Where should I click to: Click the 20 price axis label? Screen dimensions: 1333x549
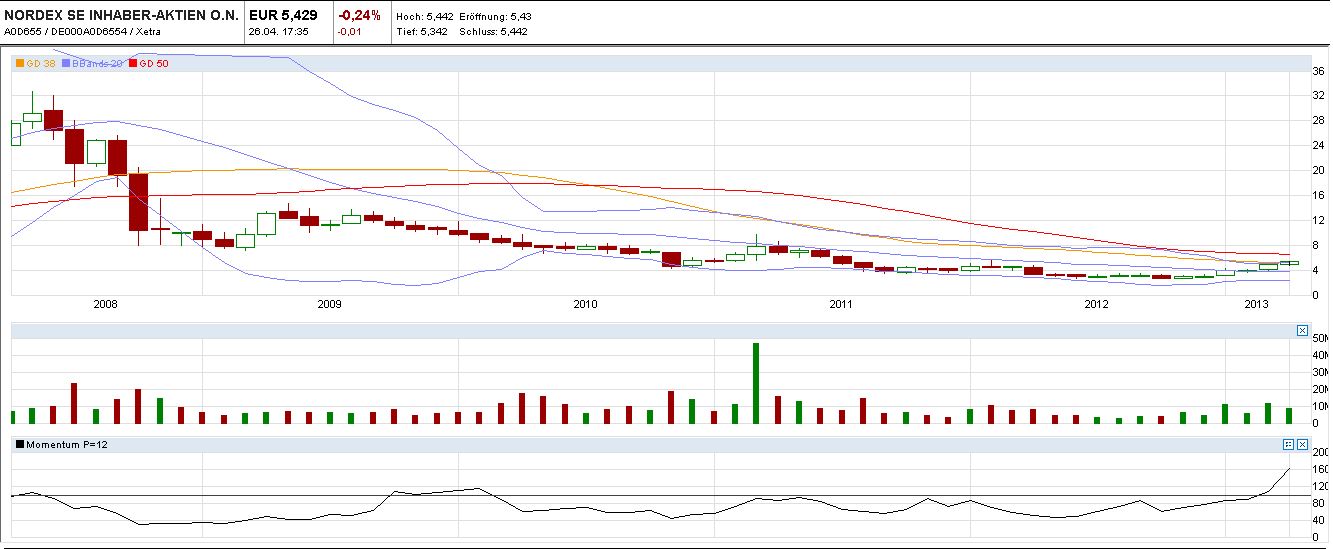point(1318,170)
